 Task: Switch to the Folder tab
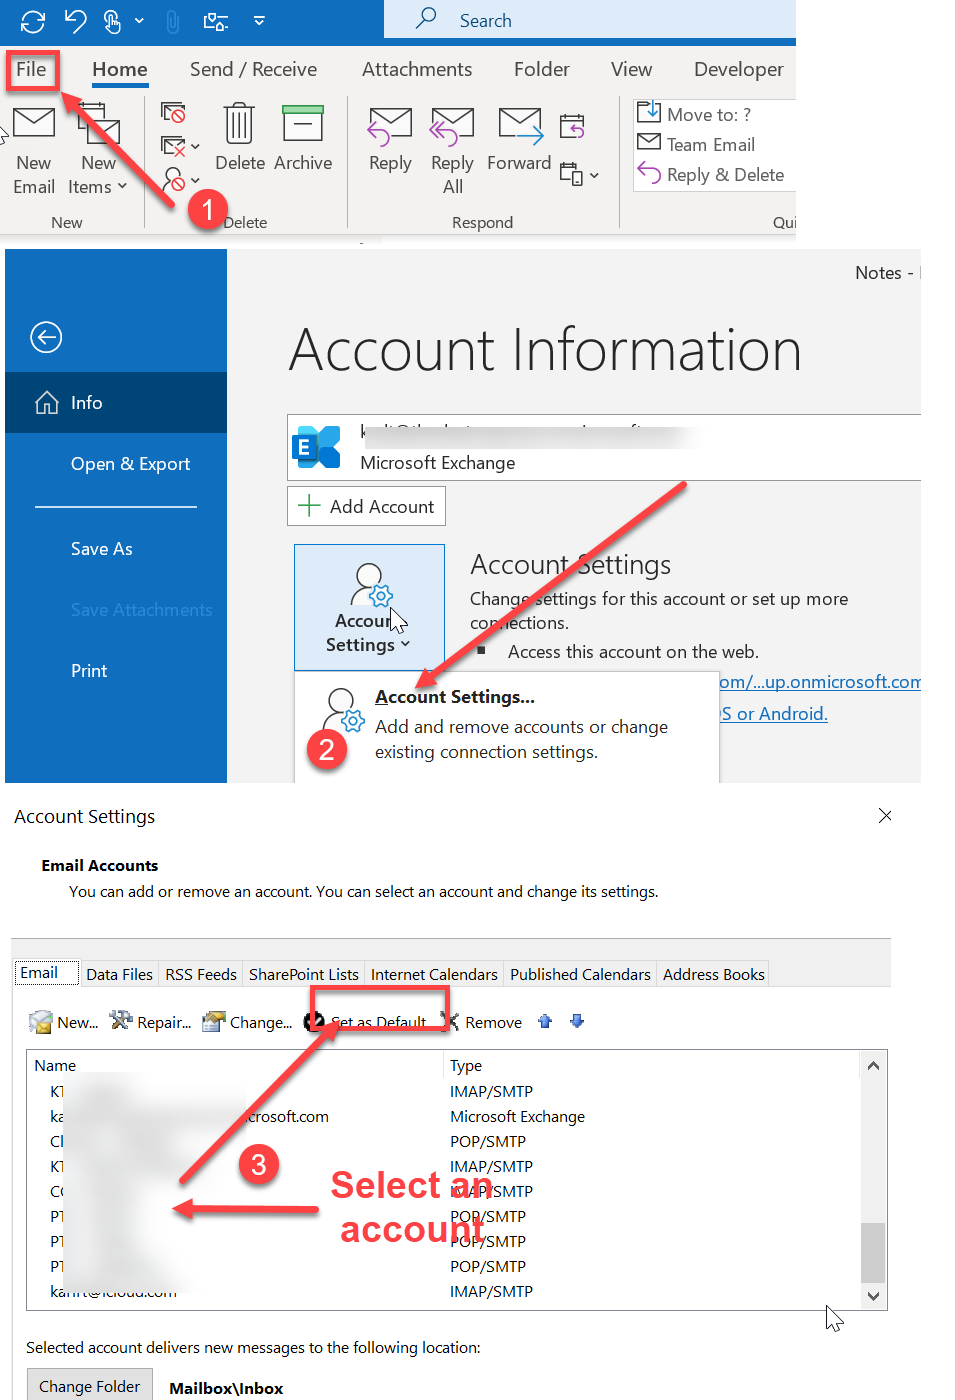pyautogui.click(x=542, y=69)
